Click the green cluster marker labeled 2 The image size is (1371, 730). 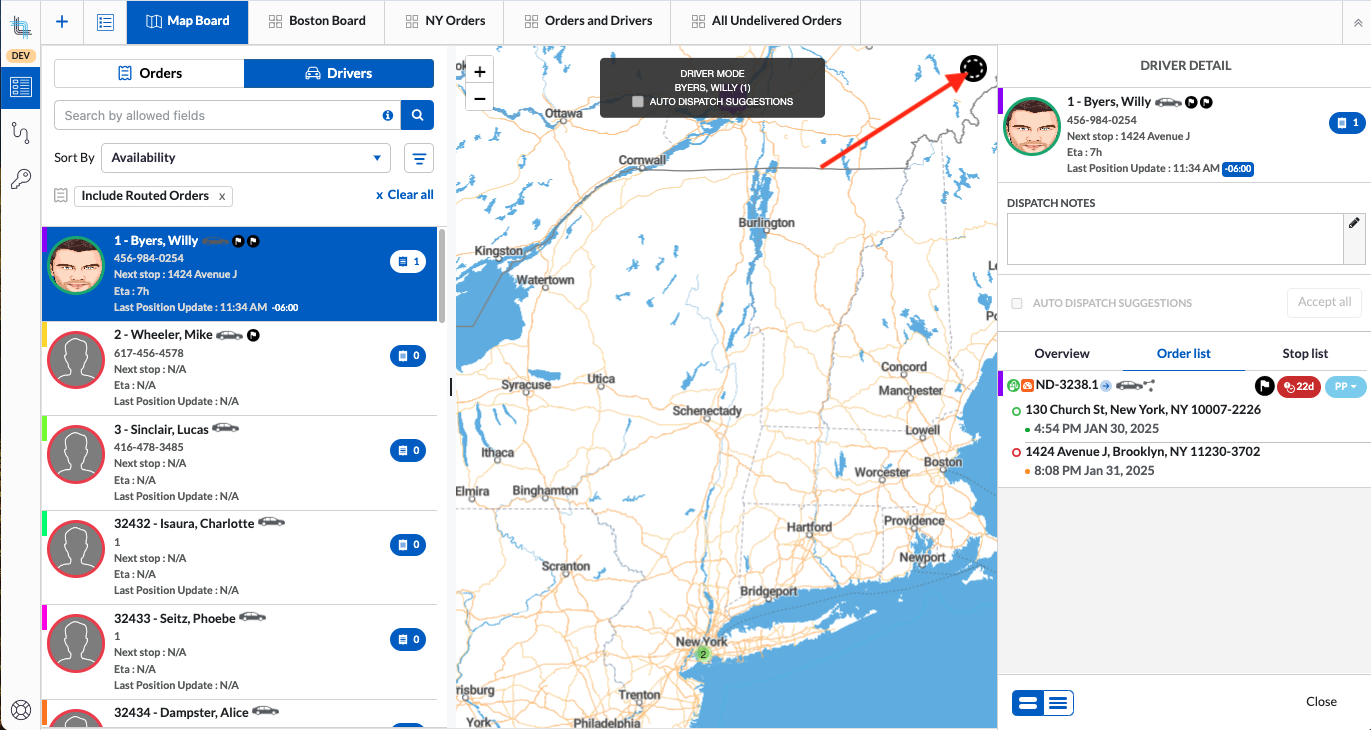tap(703, 654)
